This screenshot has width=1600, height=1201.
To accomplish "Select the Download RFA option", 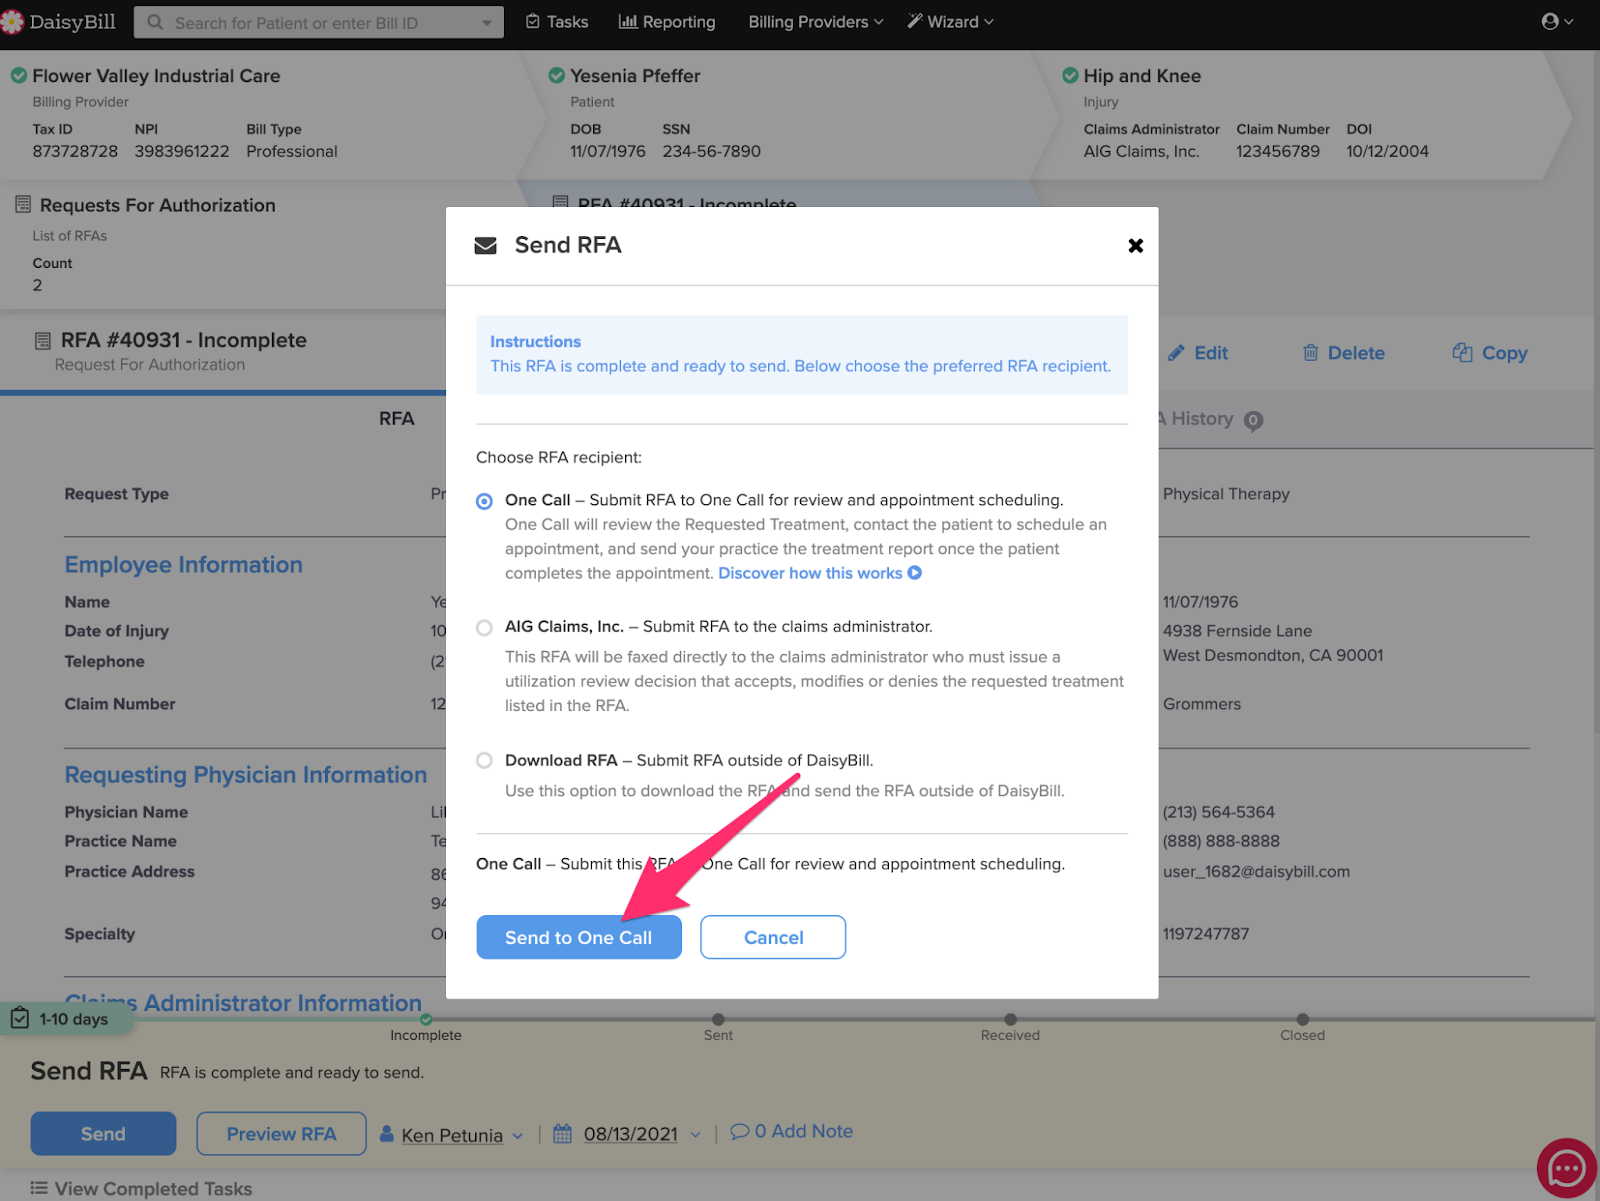I will tap(484, 761).
